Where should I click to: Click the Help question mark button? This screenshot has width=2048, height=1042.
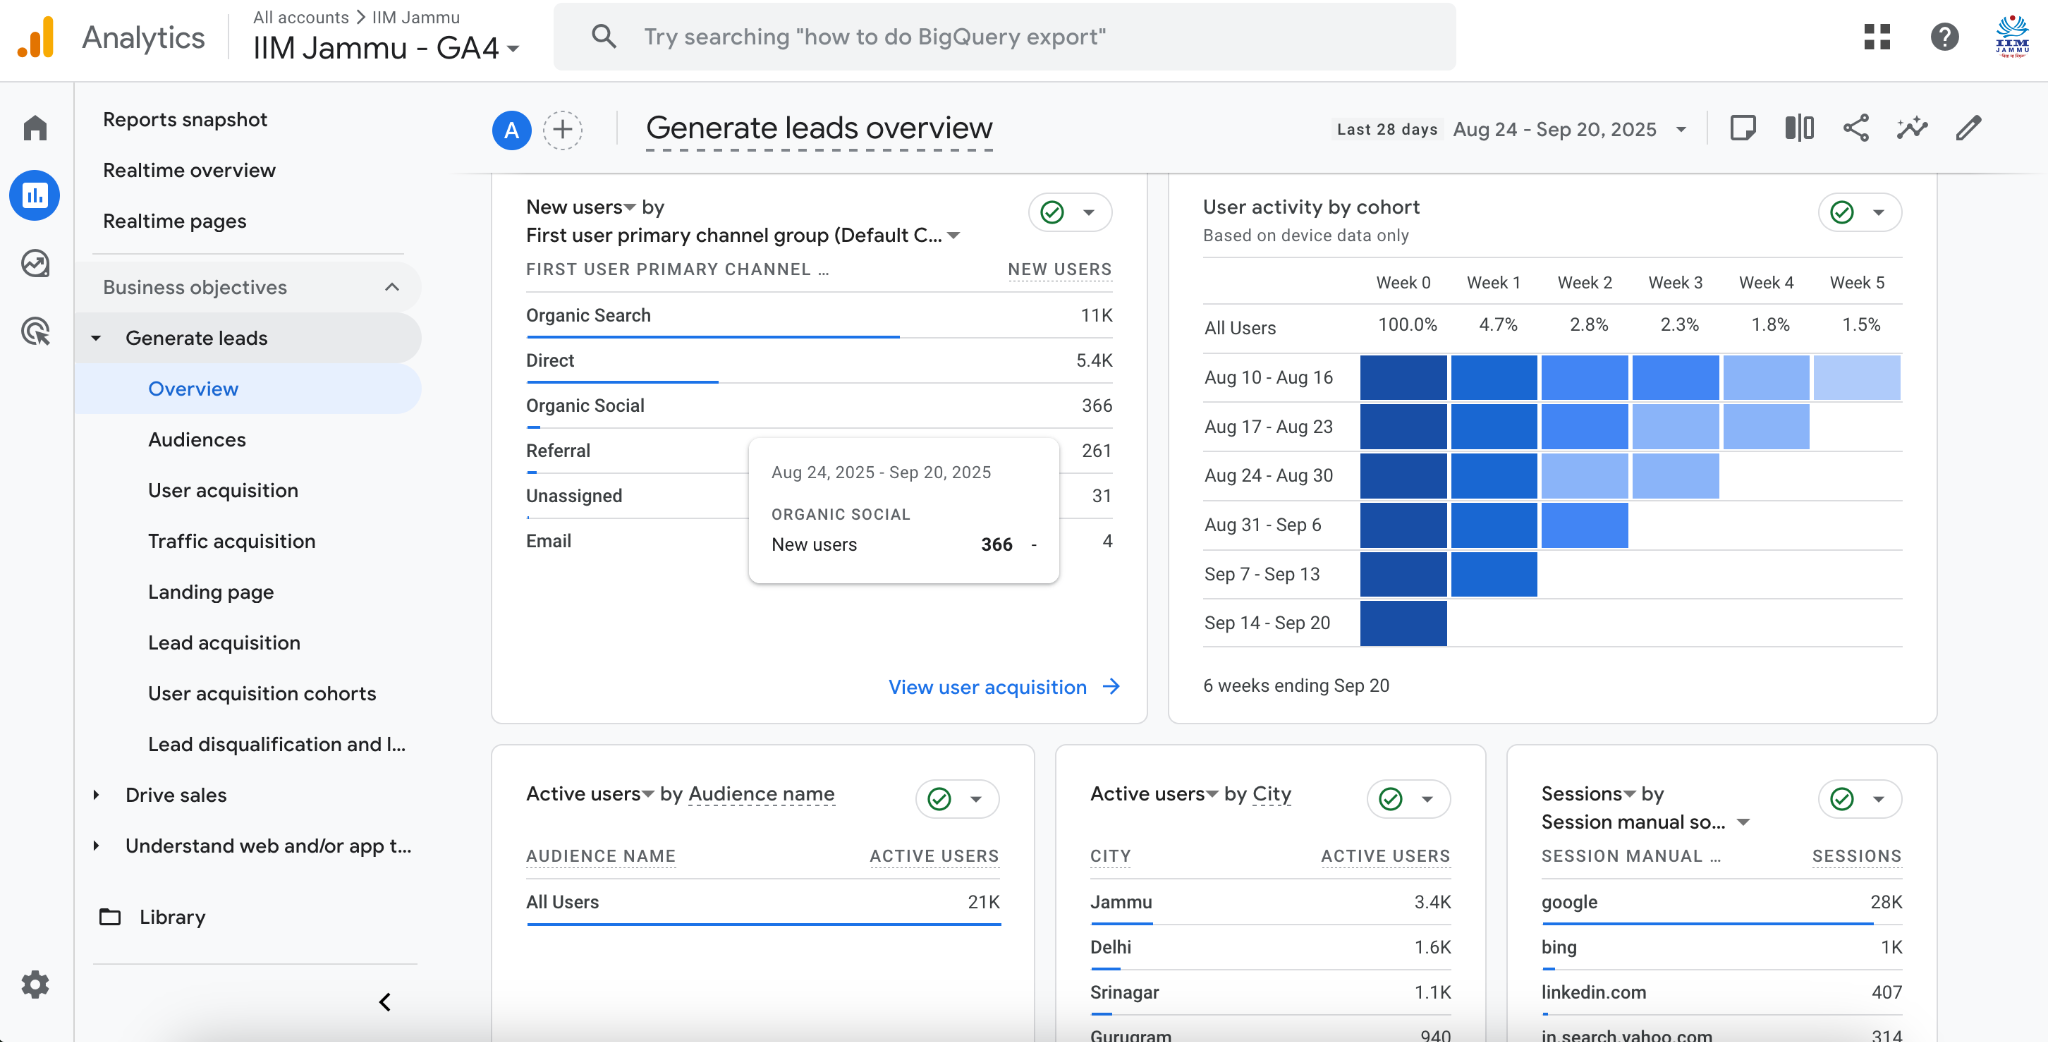[x=1944, y=36]
